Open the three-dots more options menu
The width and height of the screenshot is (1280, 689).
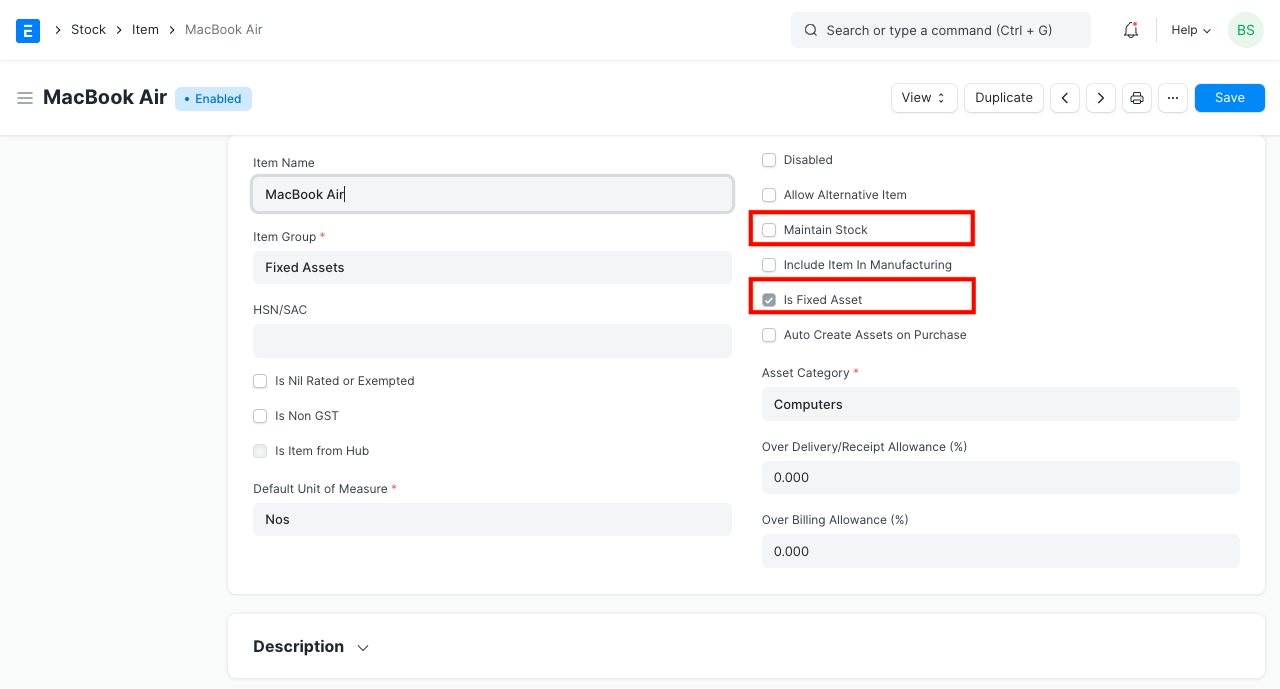pos(1173,98)
